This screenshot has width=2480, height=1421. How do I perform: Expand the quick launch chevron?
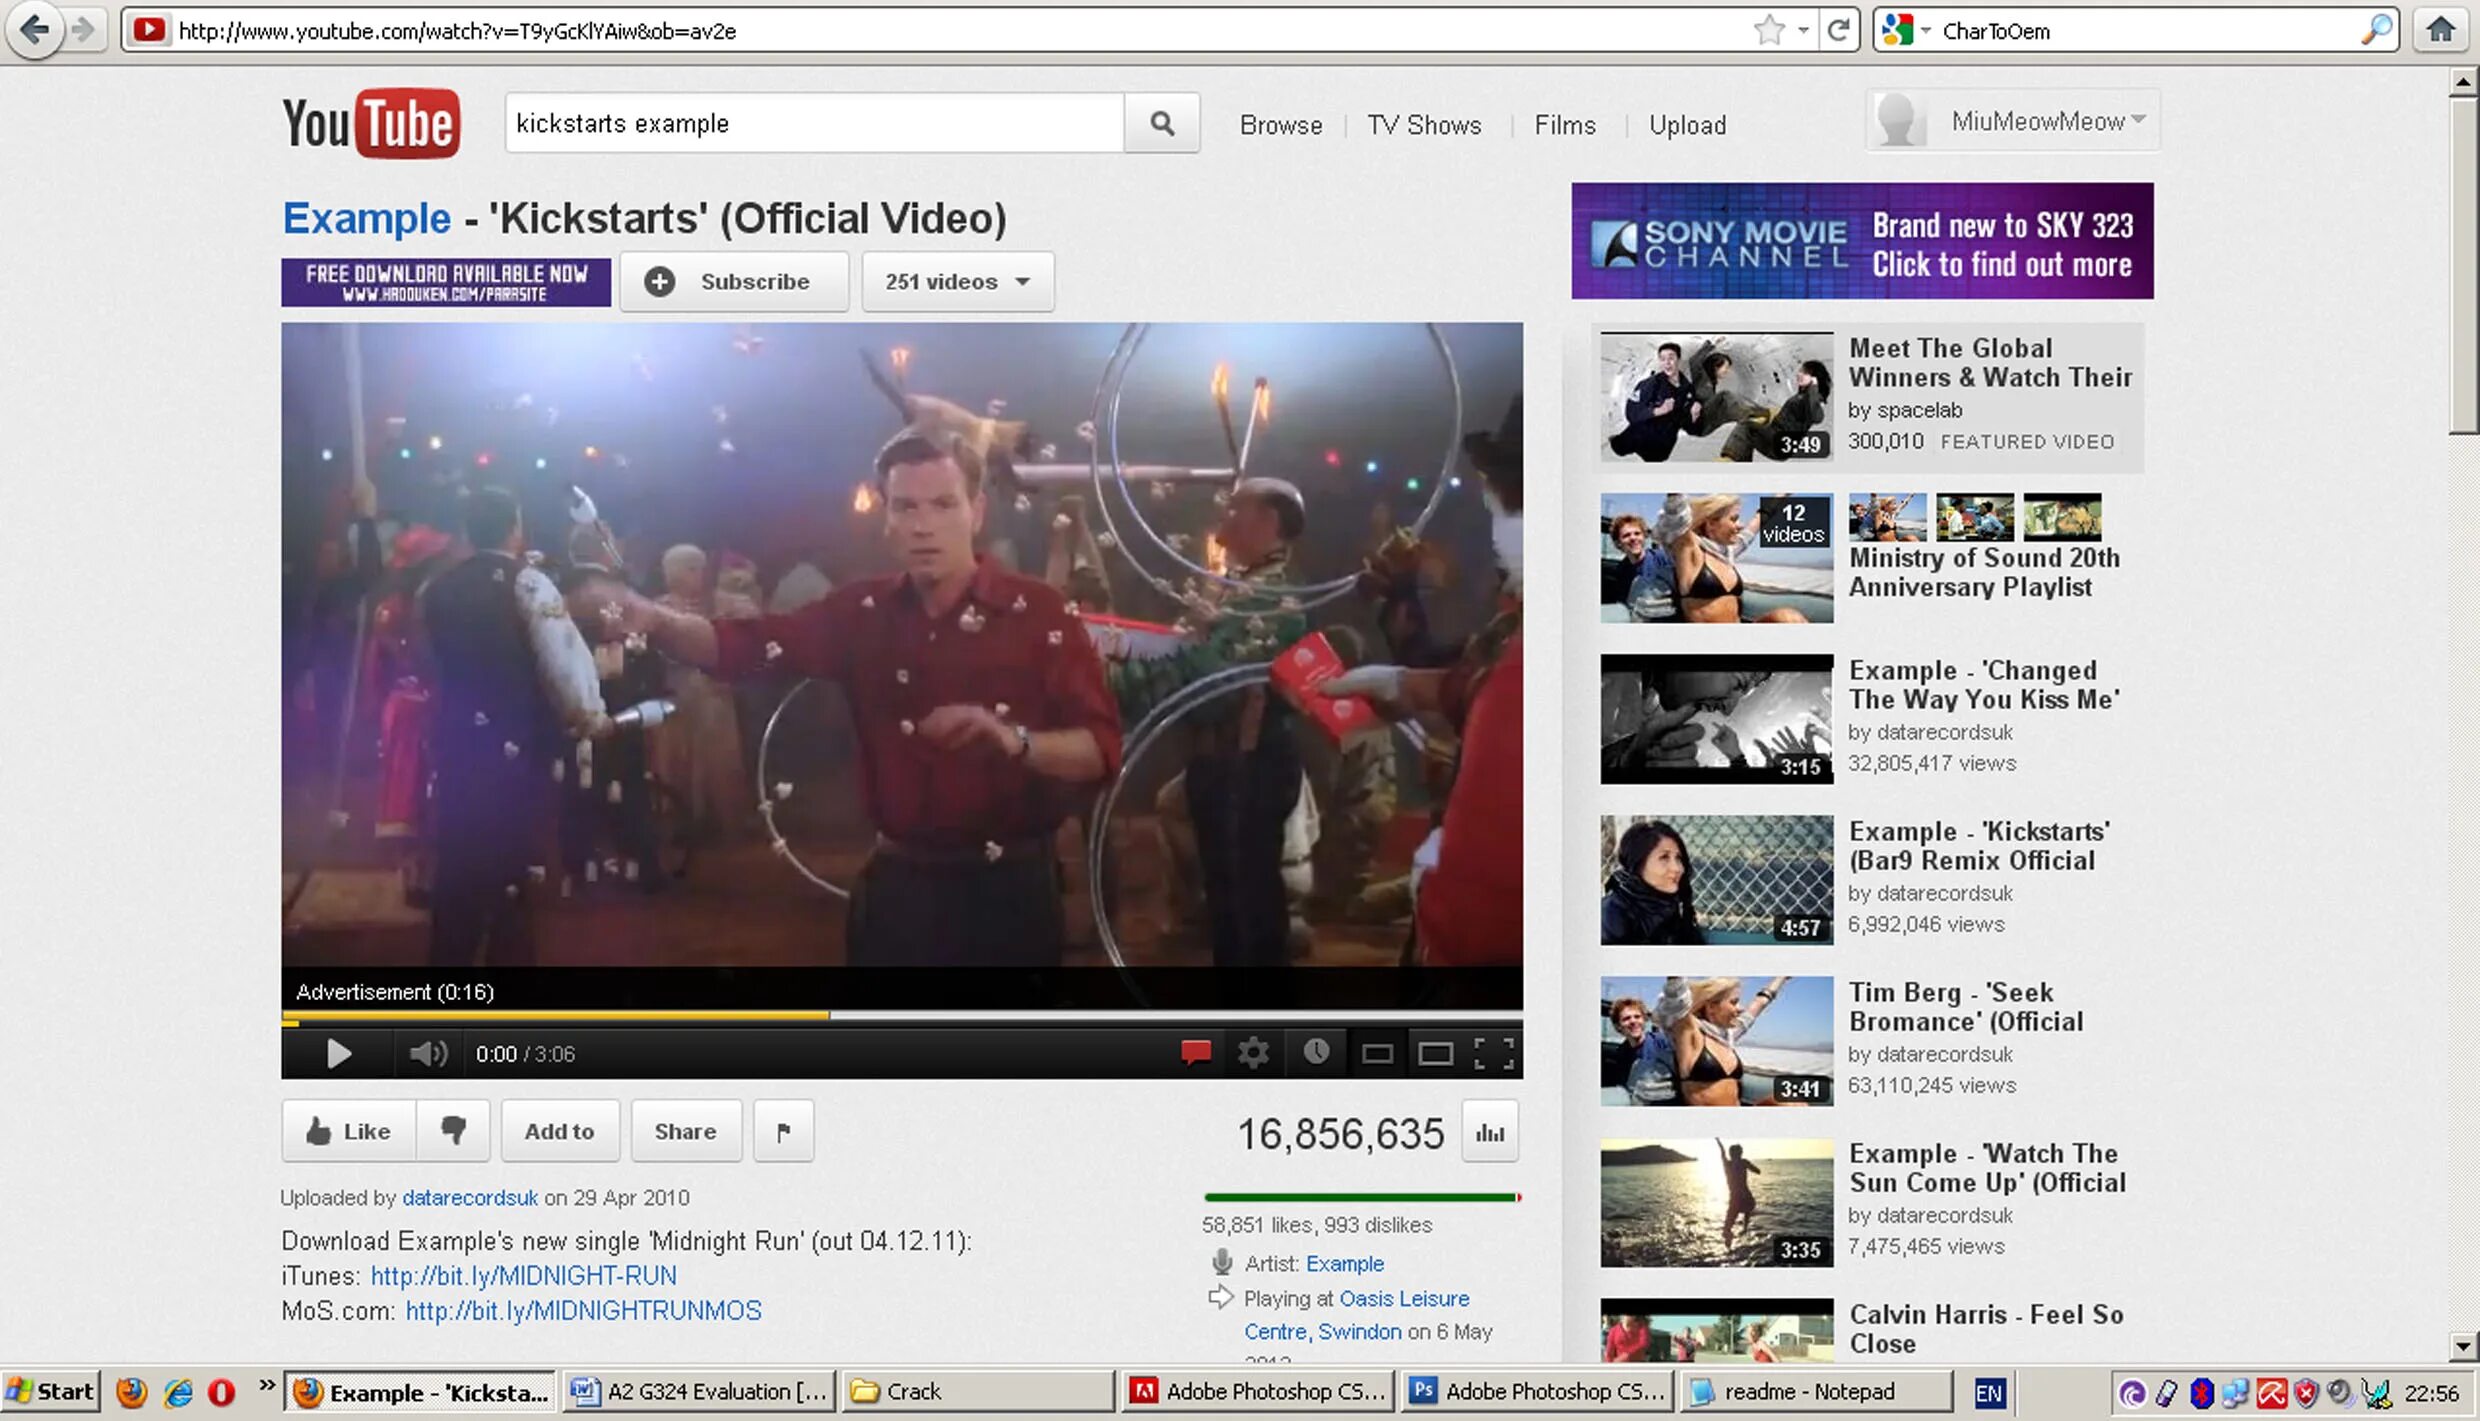point(266,1385)
